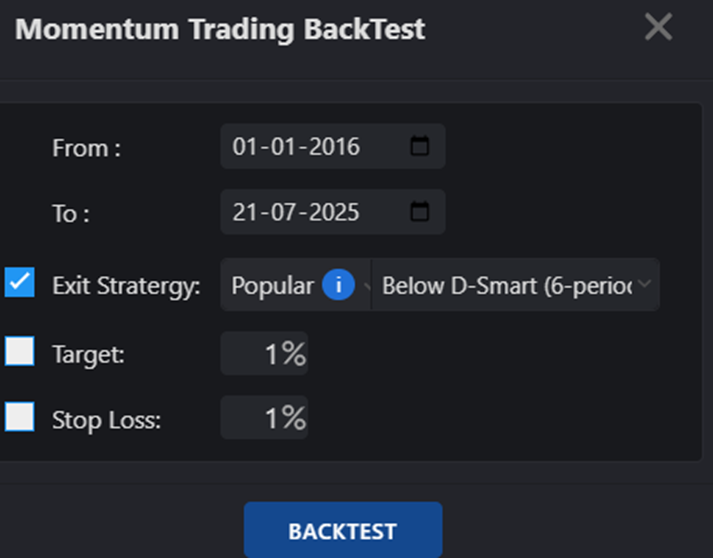Select the year 2016 in From date
This screenshot has height=558, width=713.
pyautogui.click(x=334, y=146)
